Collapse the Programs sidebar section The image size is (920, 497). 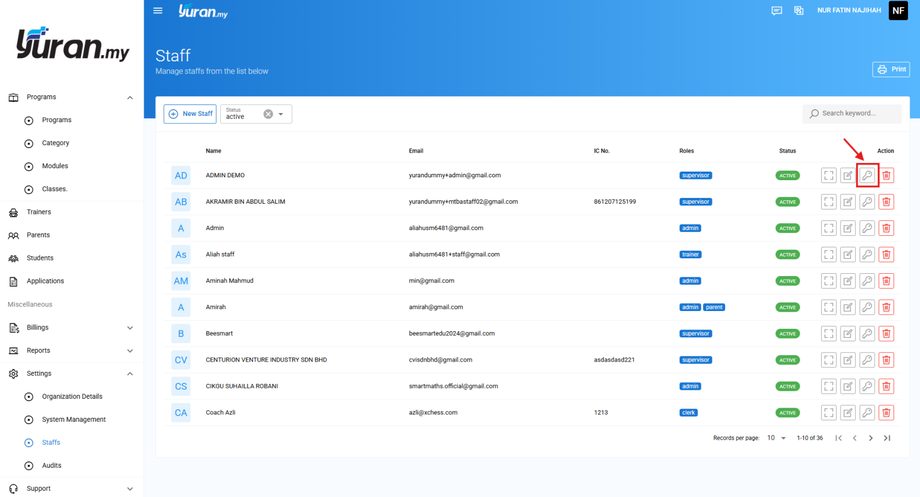70,97
